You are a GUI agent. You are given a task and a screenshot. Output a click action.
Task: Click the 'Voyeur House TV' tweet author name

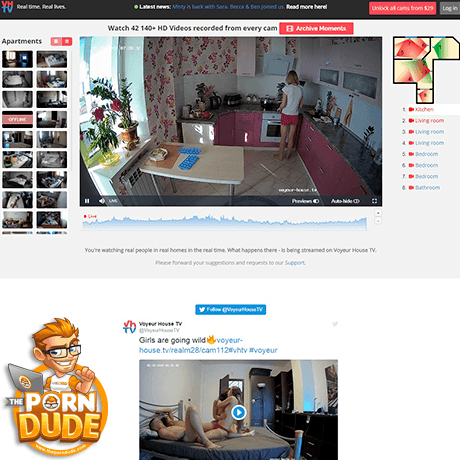click(x=160, y=324)
